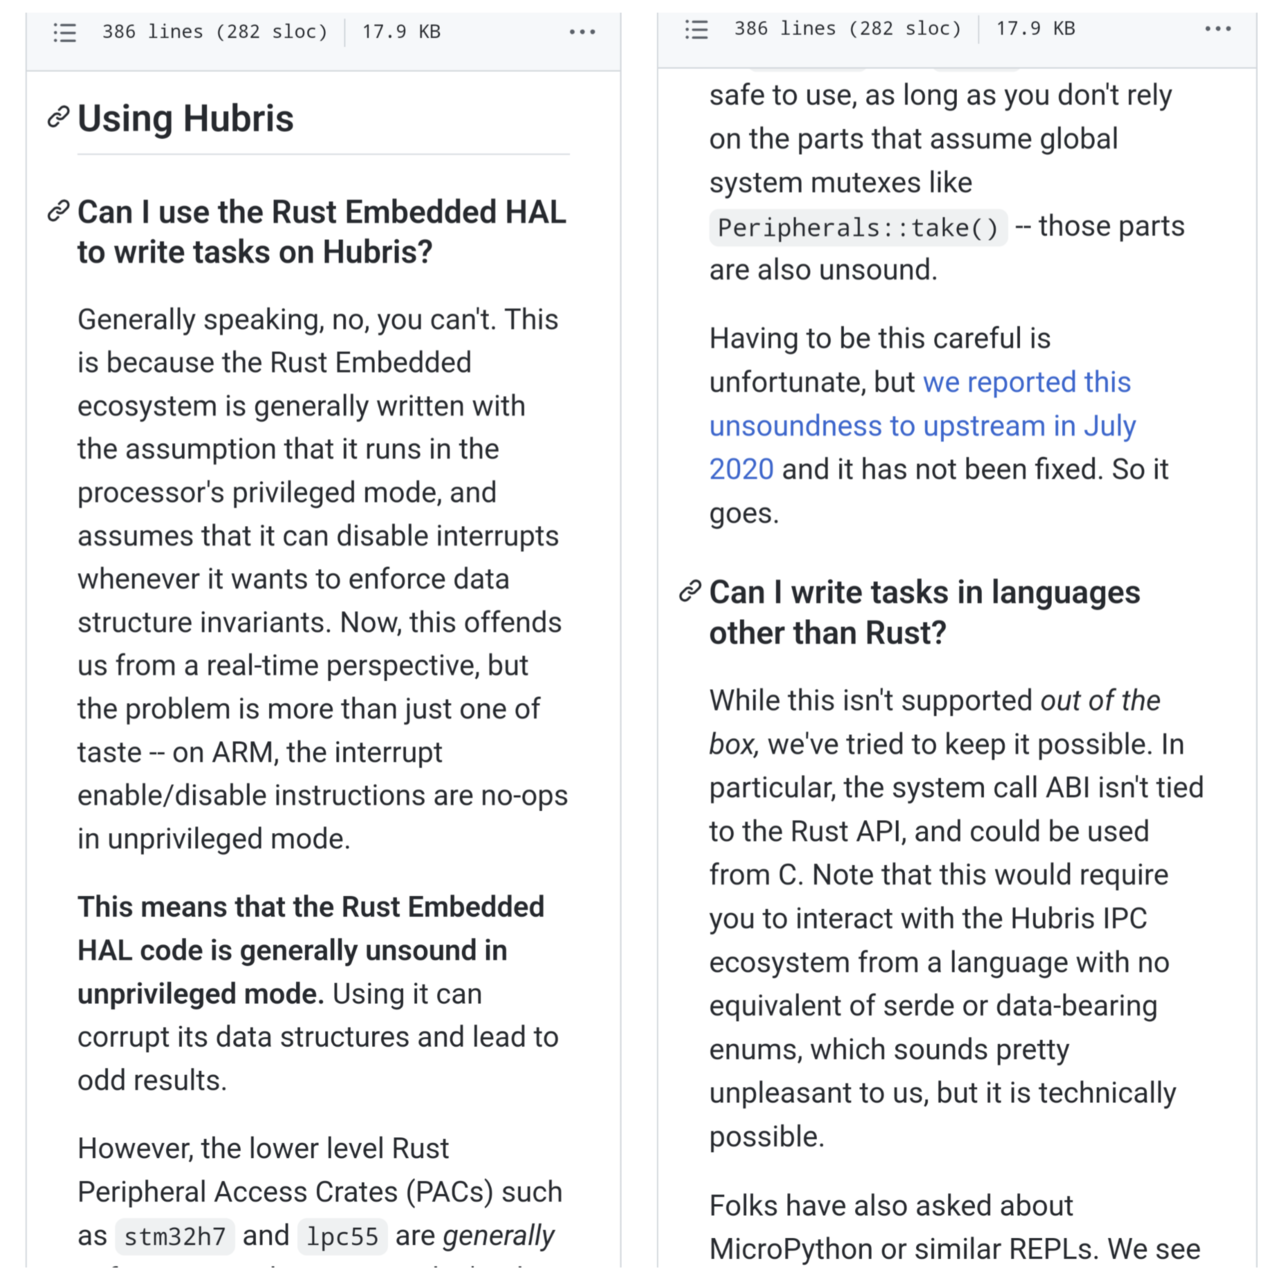This screenshot has width=1280, height=1280.
Task: Click the stm32h7 code snippet
Action: 175,1237
